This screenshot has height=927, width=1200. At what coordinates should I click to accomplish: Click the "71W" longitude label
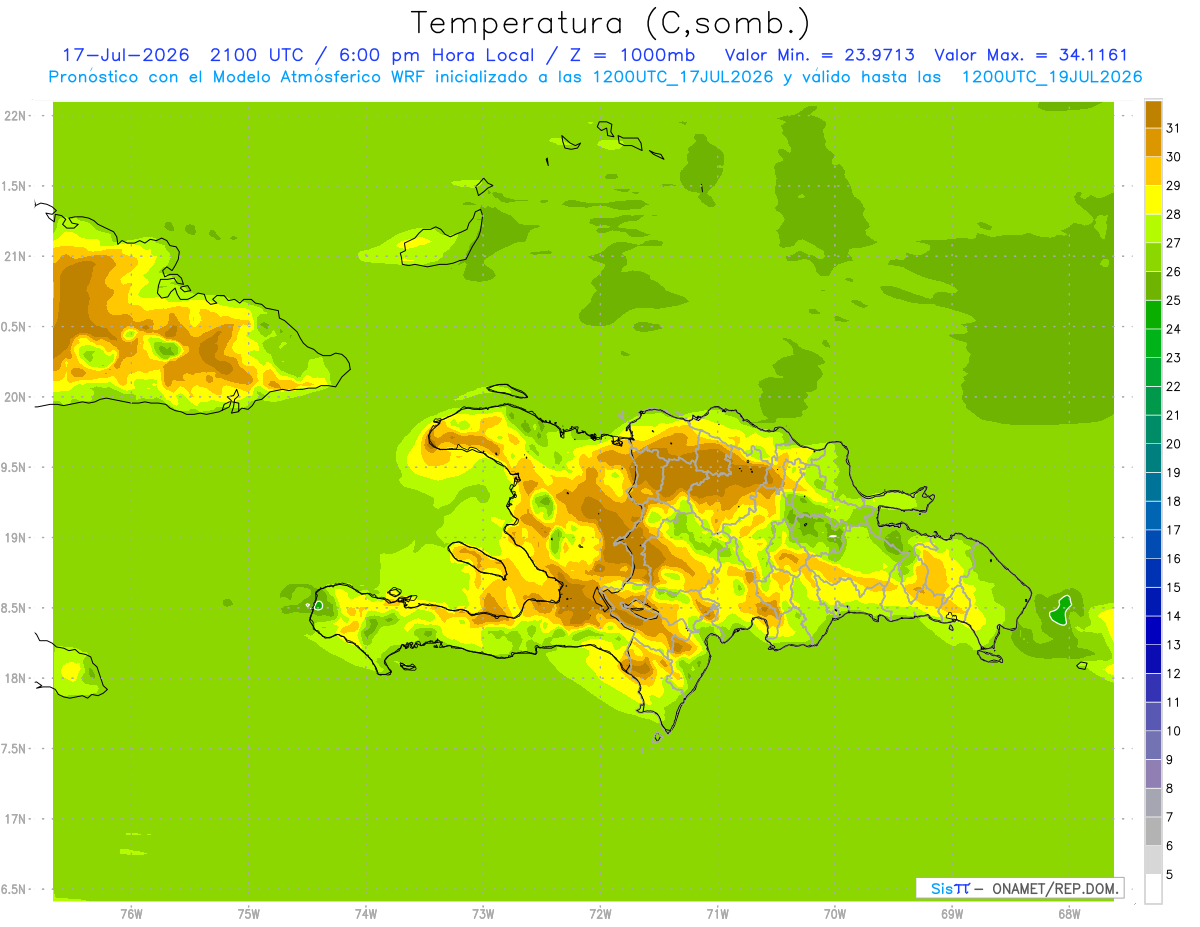[x=717, y=914]
